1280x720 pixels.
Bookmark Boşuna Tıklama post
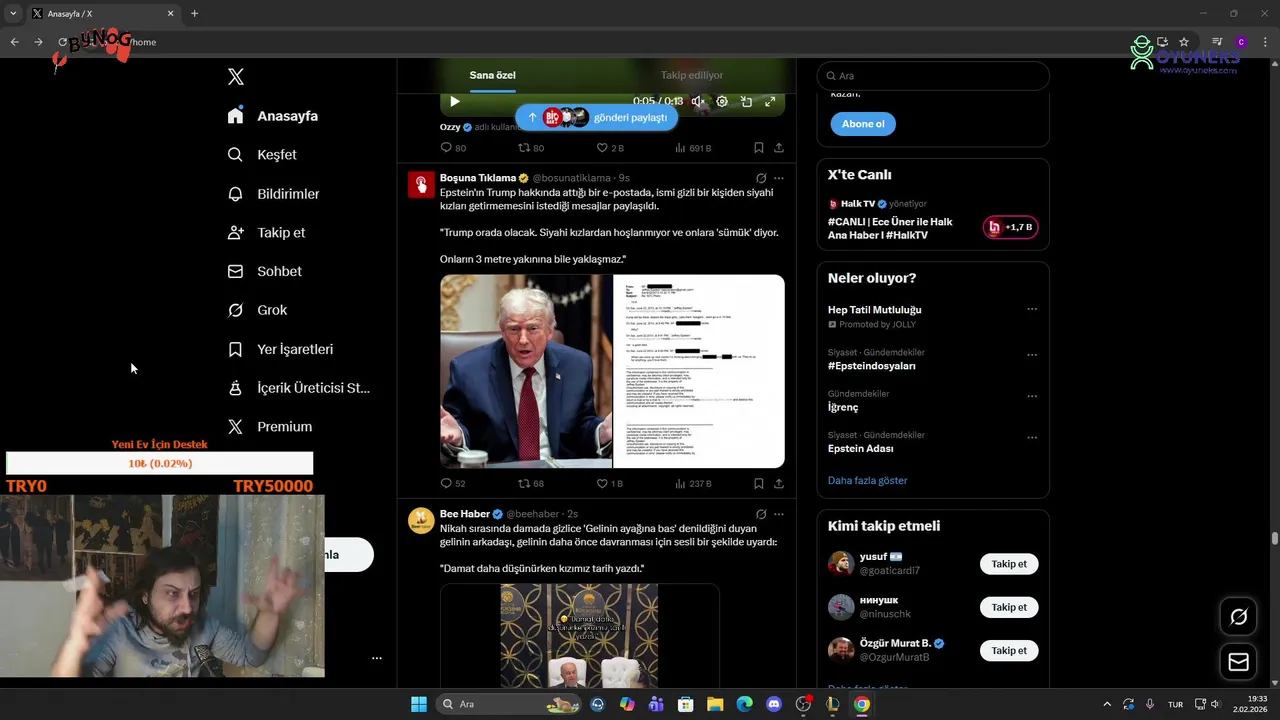coord(759,484)
